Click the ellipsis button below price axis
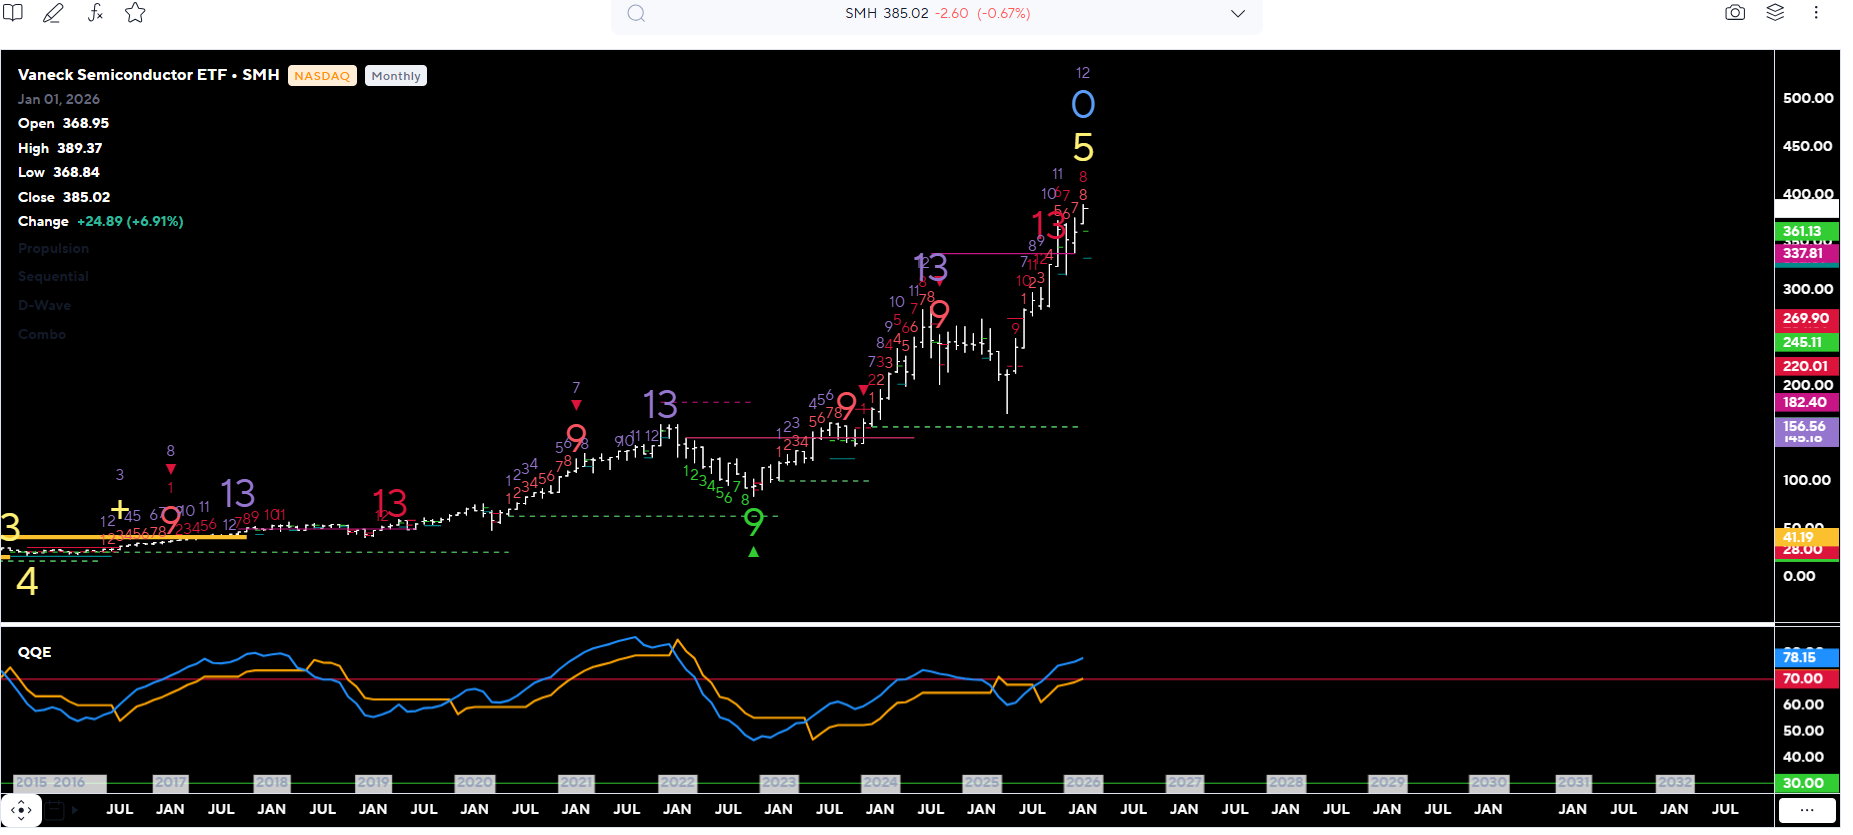 pos(1806,810)
